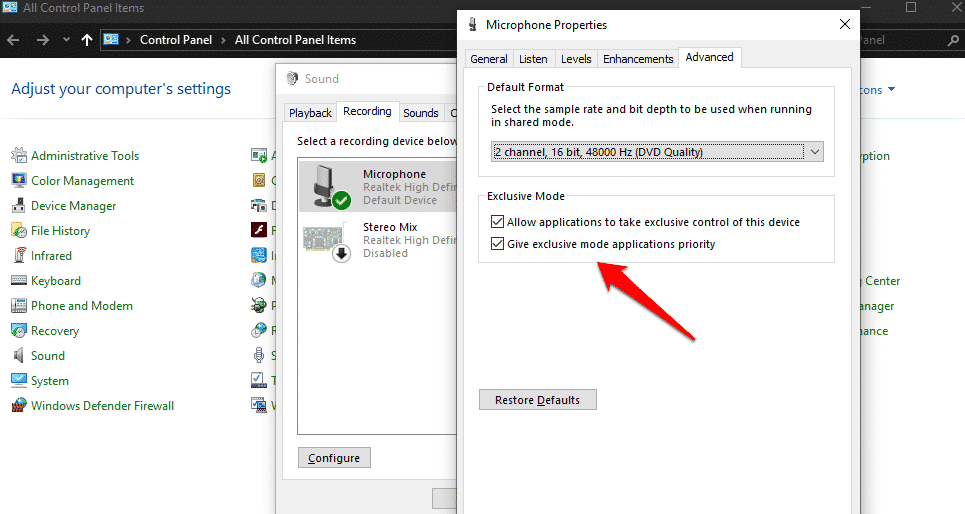Open Device Manager icon
This screenshot has height=514, width=965.
click(x=19, y=206)
